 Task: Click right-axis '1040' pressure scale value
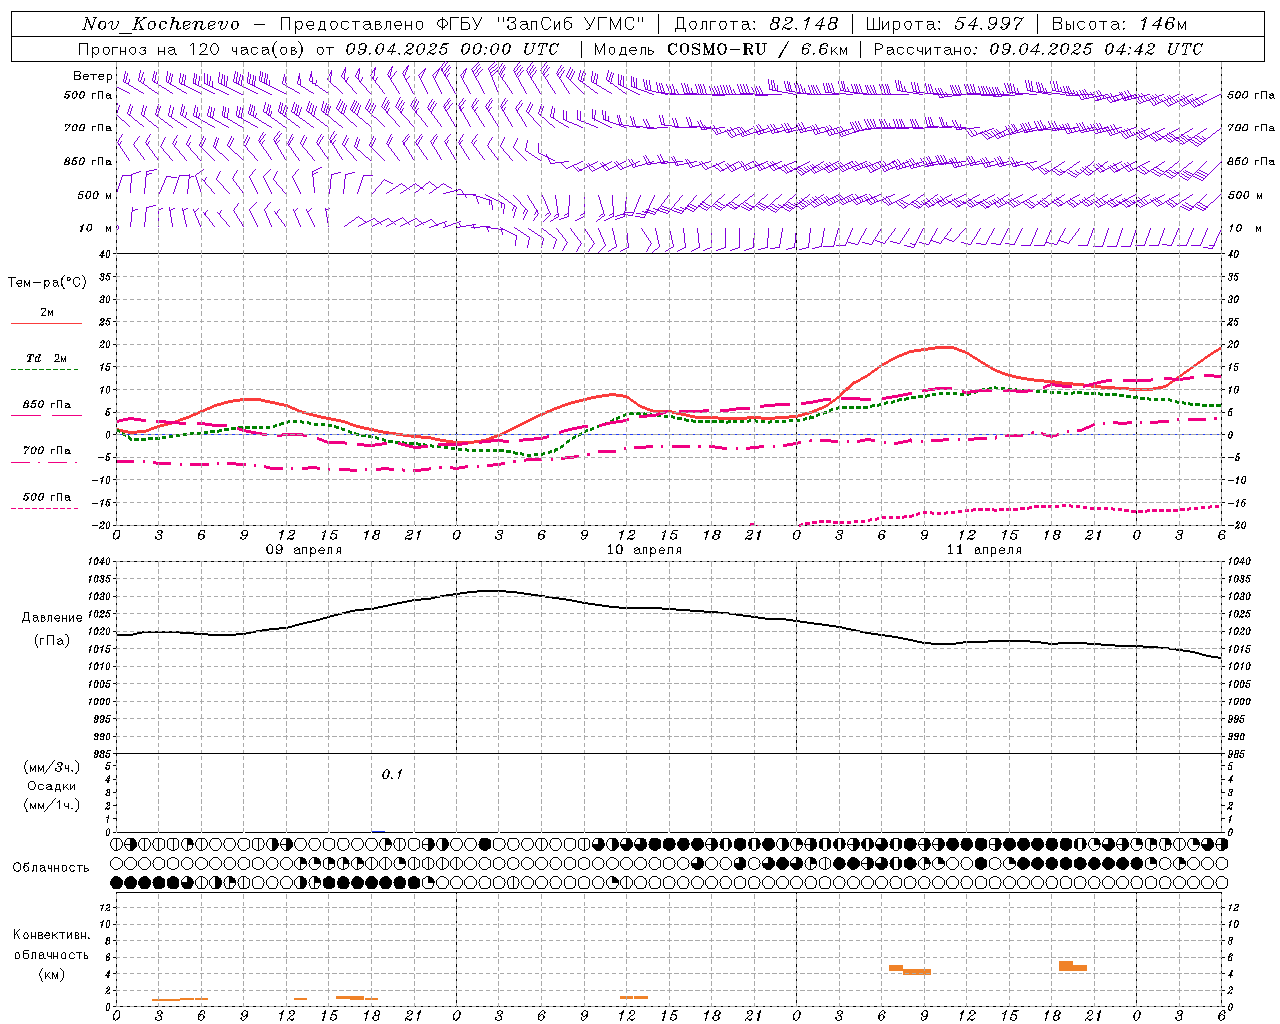(1239, 561)
